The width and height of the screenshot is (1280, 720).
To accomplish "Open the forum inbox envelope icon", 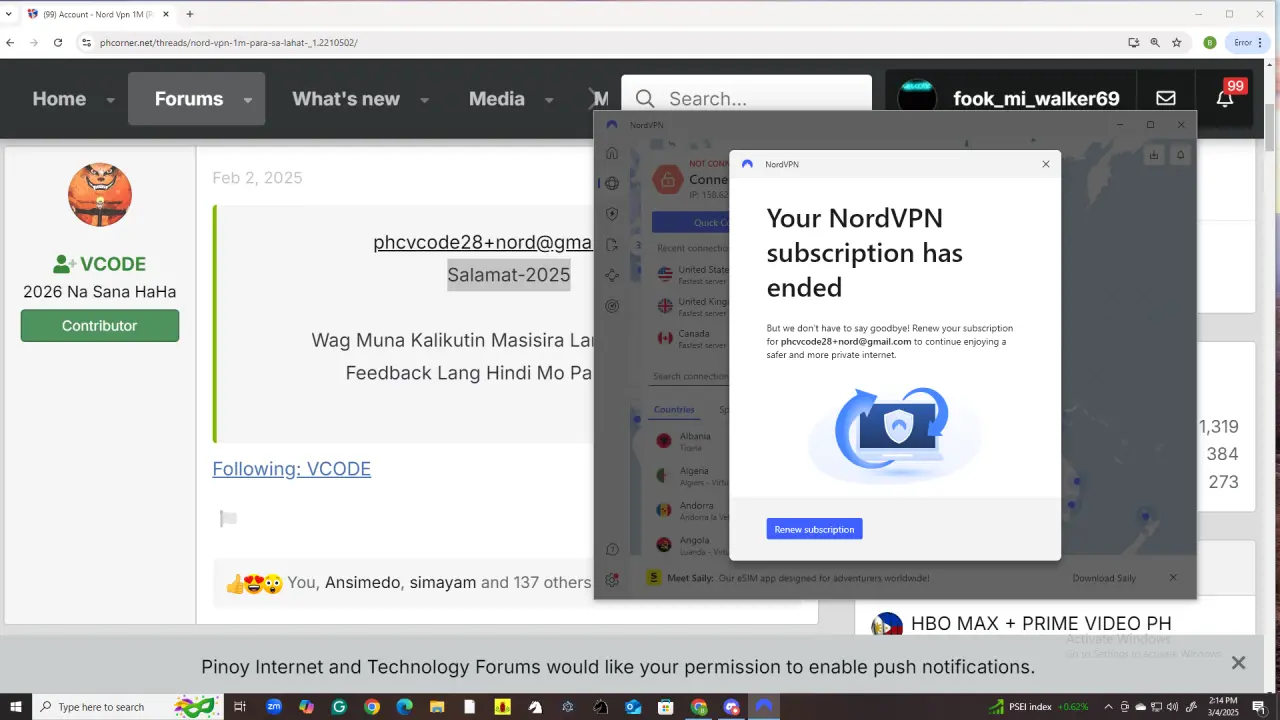I will point(1166,98).
